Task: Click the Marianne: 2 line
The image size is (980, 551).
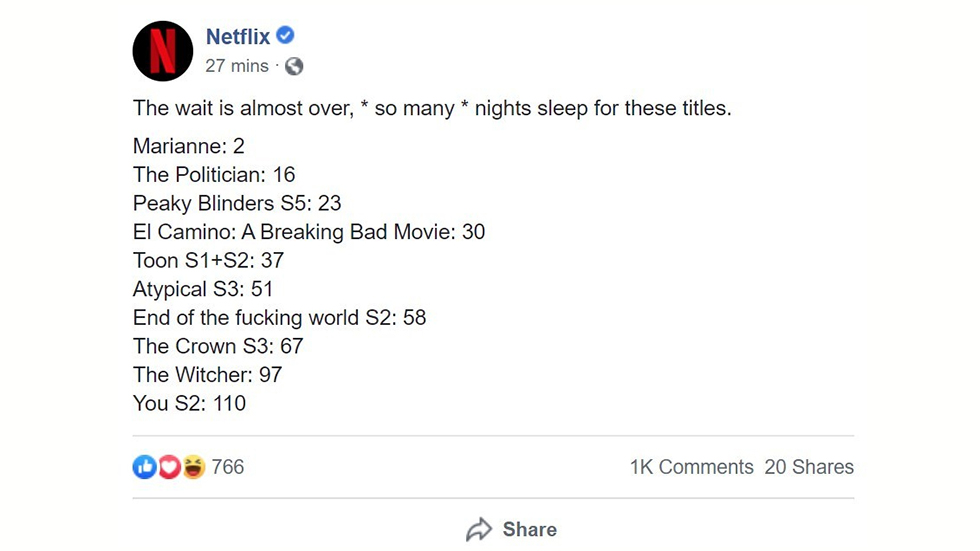Action: (x=188, y=146)
